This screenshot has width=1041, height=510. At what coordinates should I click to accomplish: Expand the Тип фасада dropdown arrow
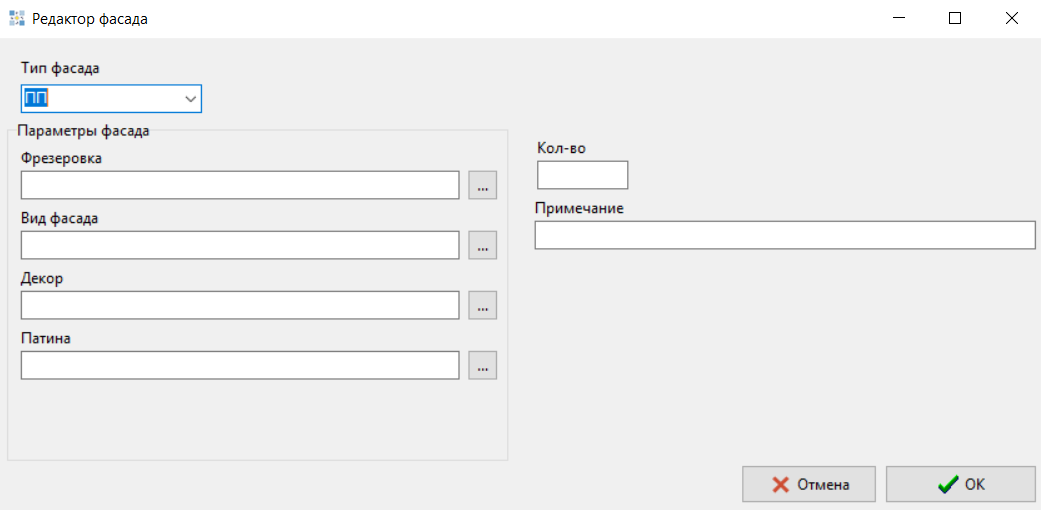pos(189,99)
